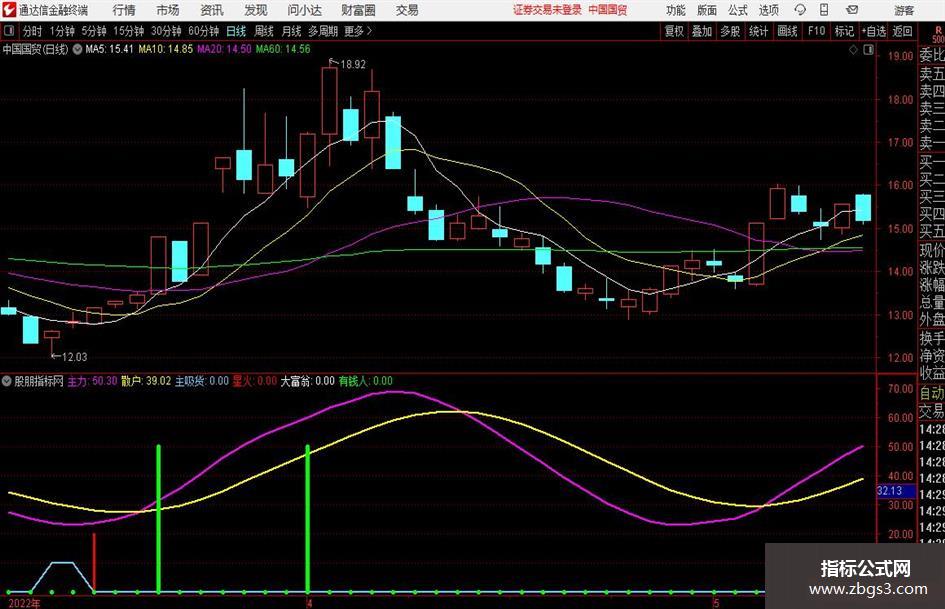Switch to the 5分钟 period tab
The width and height of the screenshot is (945, 609).
coord(94,31)
